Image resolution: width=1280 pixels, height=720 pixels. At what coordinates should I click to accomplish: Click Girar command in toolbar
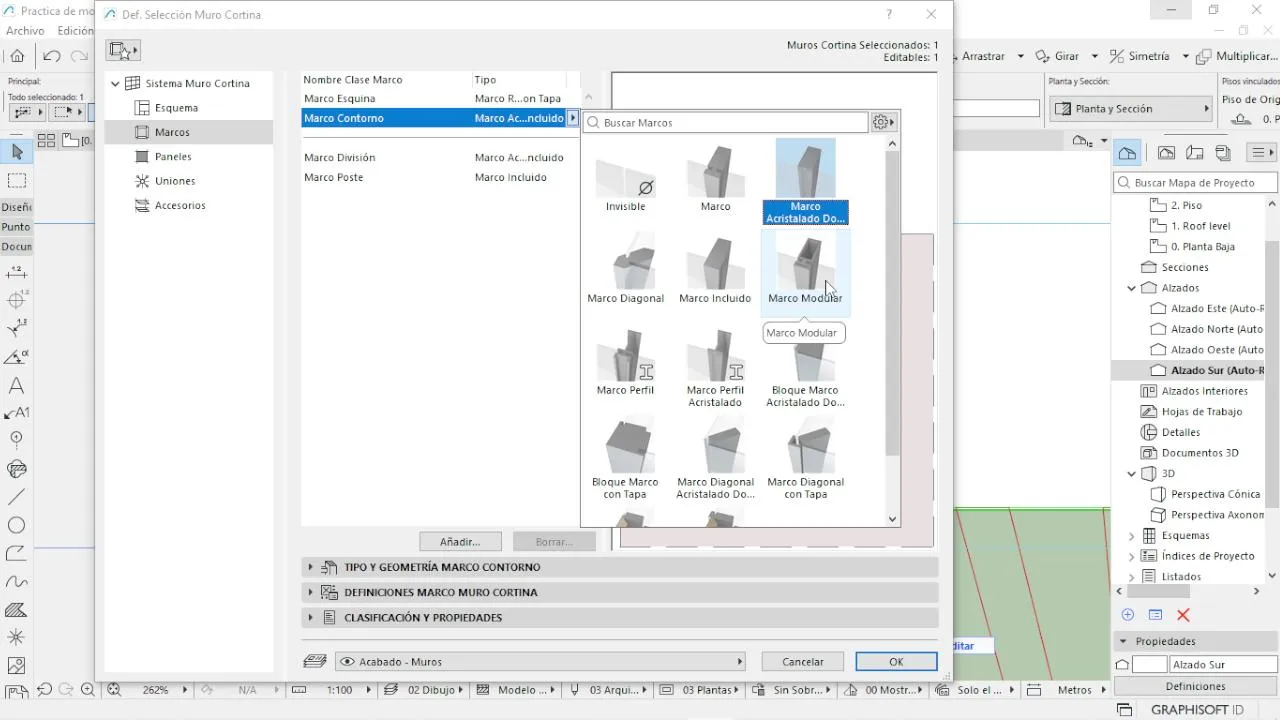(1058, 56)
